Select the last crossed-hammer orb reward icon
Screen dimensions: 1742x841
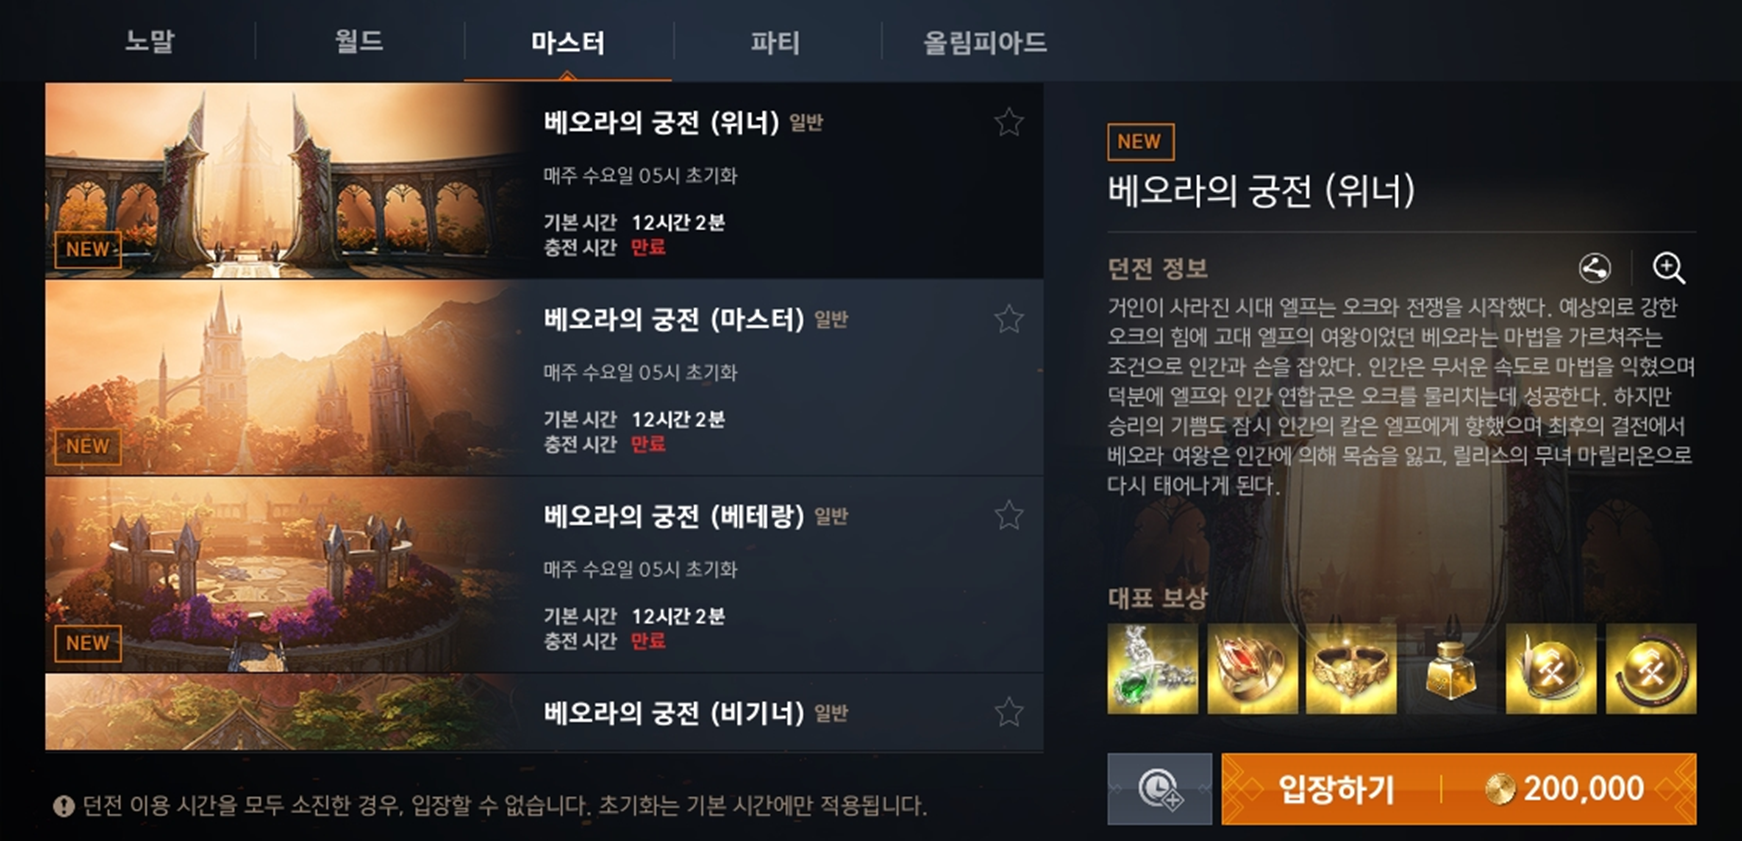point(1651,669)
